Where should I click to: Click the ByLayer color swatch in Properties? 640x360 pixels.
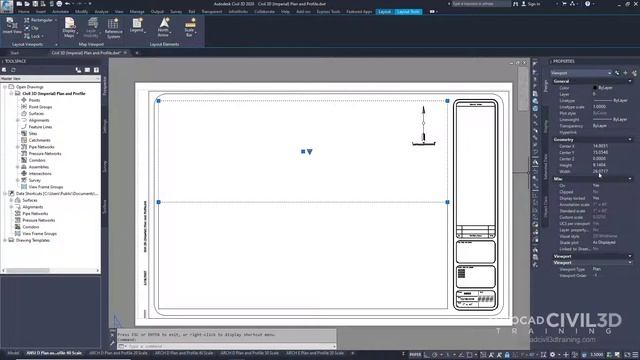pos(595,88)
